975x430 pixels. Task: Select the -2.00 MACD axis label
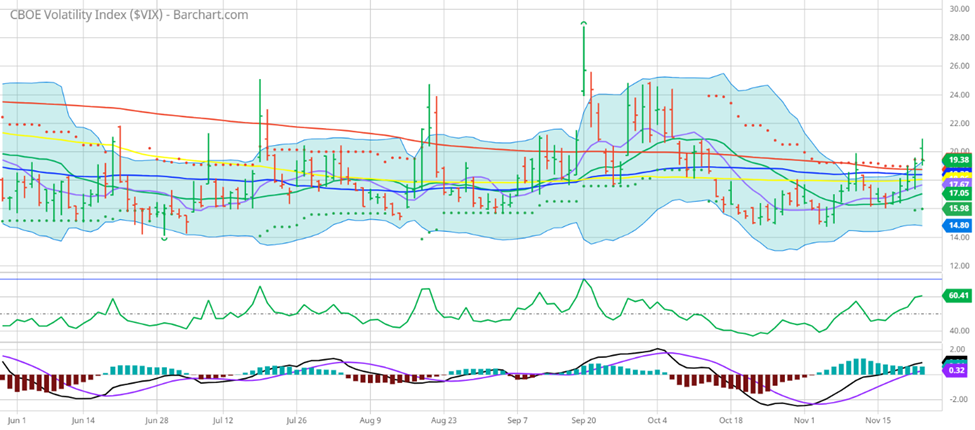tap(958, 400)
